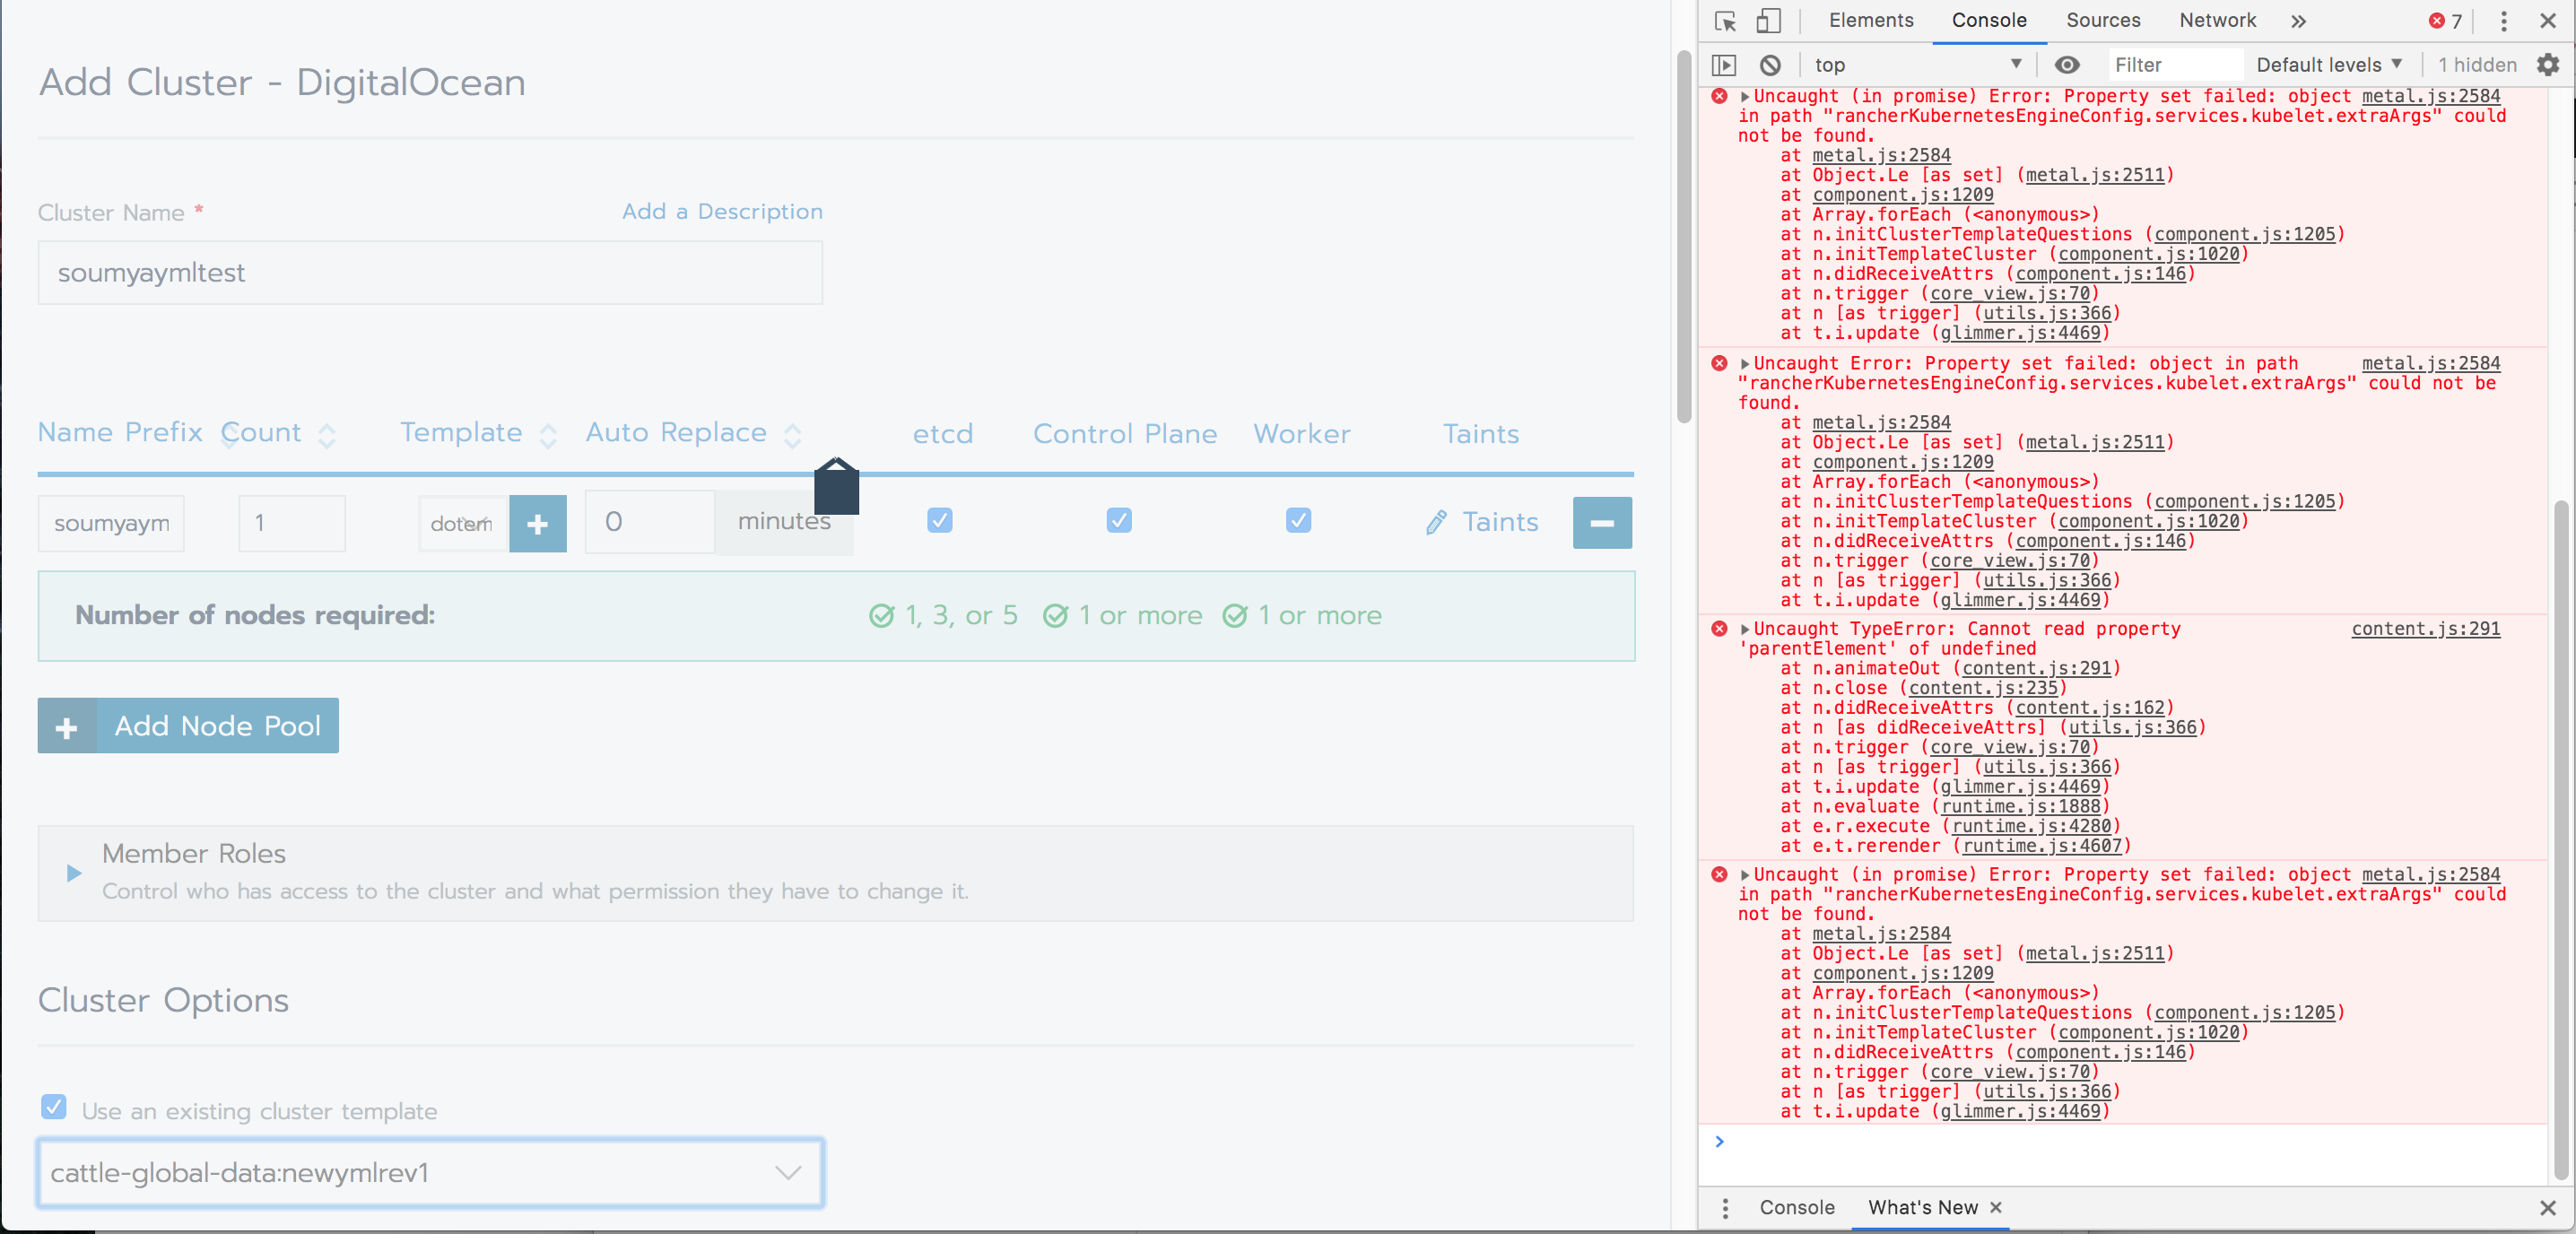Toggle the device toolbar icon
The width and height of the screenshot is (2576, 1234).
[x=1768, y=21]
